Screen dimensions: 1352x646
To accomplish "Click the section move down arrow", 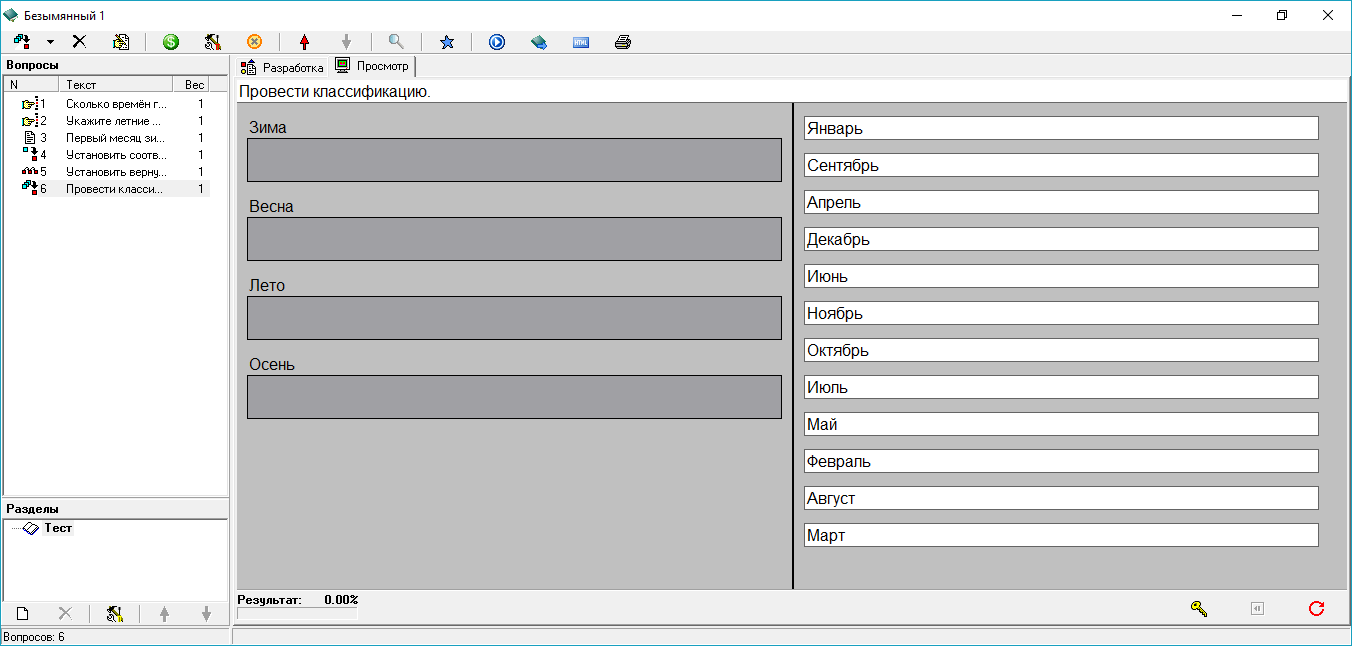I will click(206, 614).
